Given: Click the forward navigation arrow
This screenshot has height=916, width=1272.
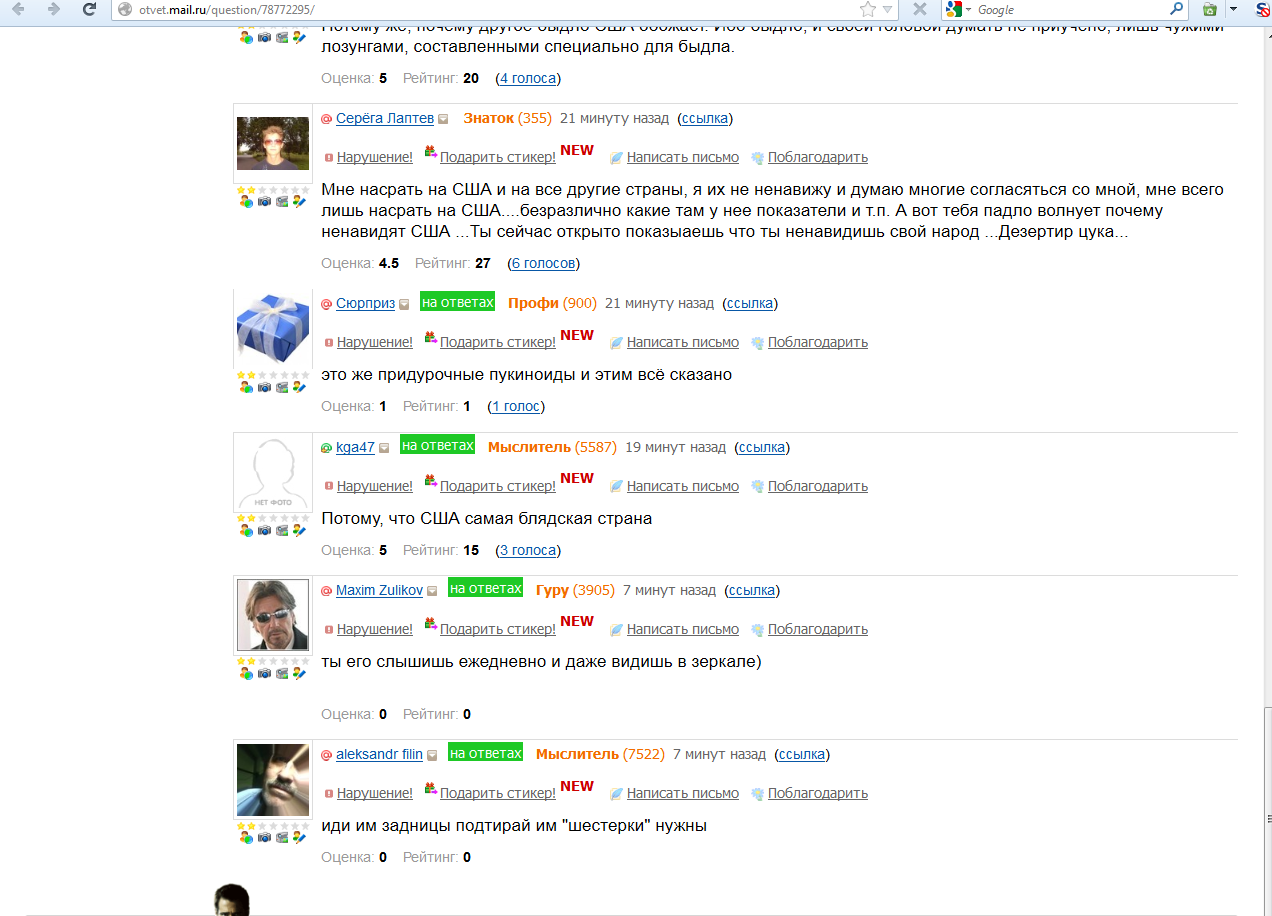Looking at the screenshot, I should click(53, 9).
